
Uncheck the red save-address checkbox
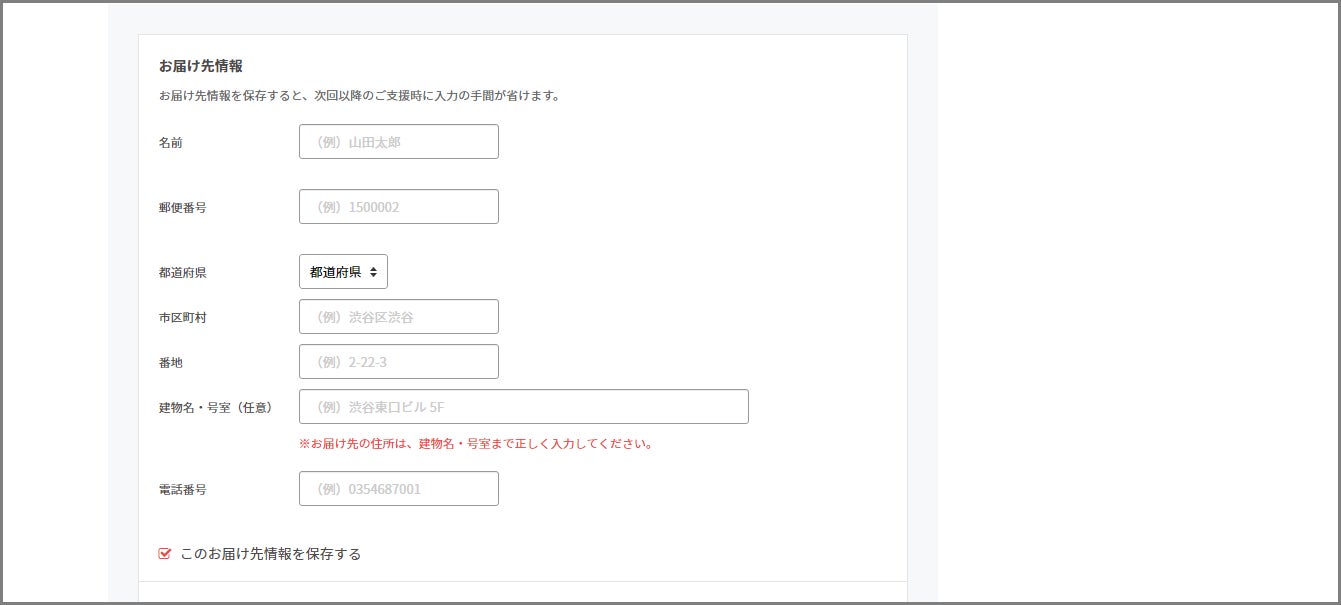[165, 553]
